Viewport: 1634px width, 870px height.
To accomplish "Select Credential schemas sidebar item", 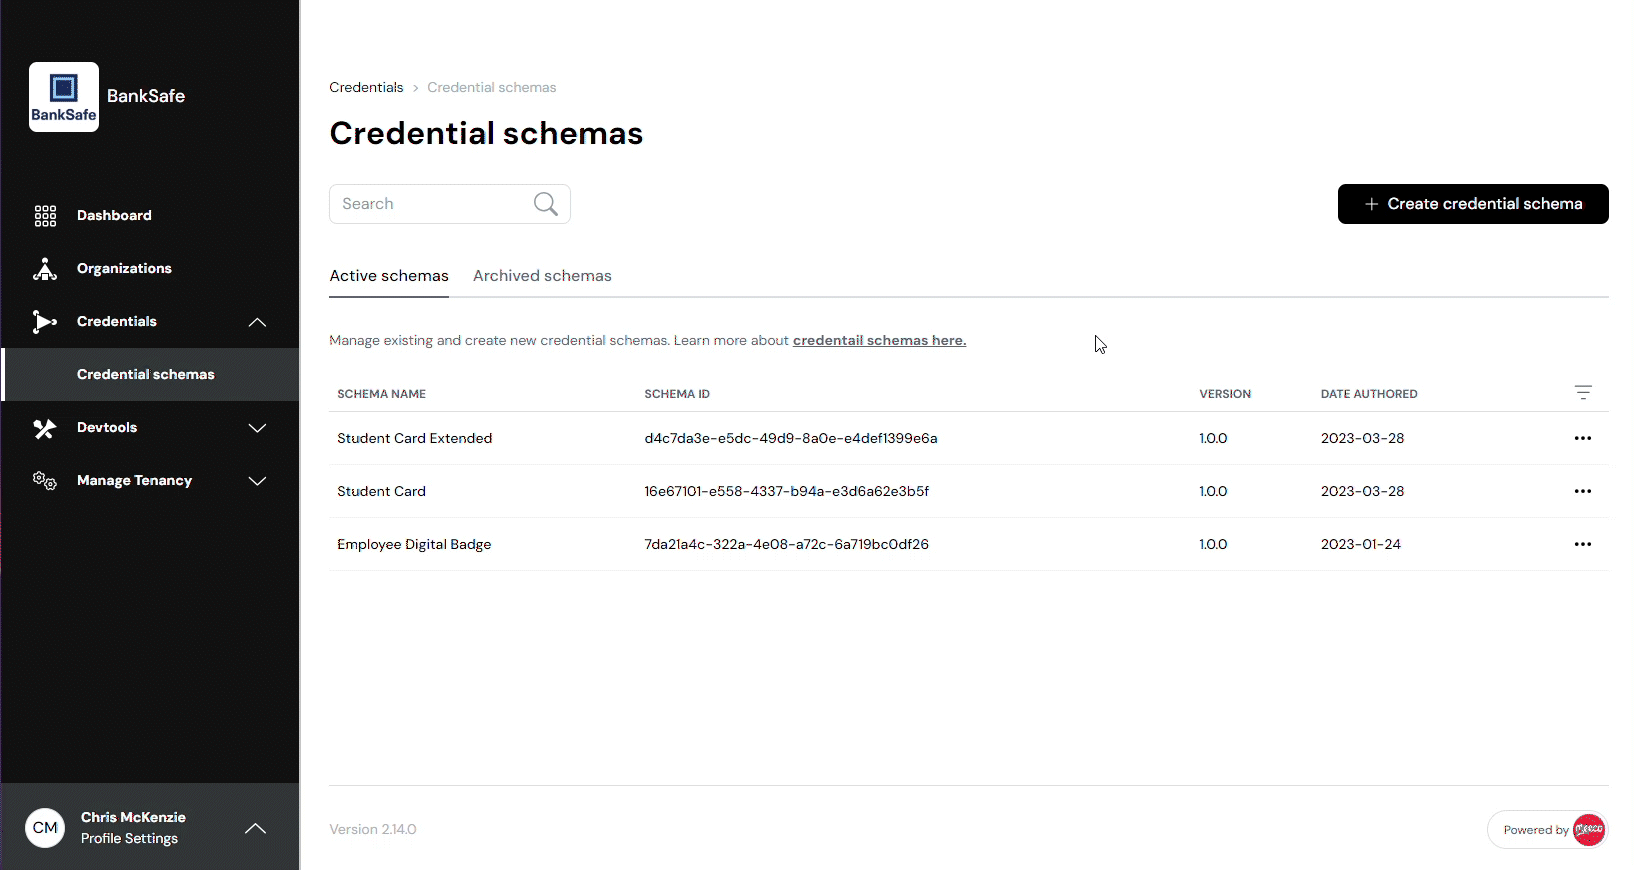I will (x=150, y=374).
